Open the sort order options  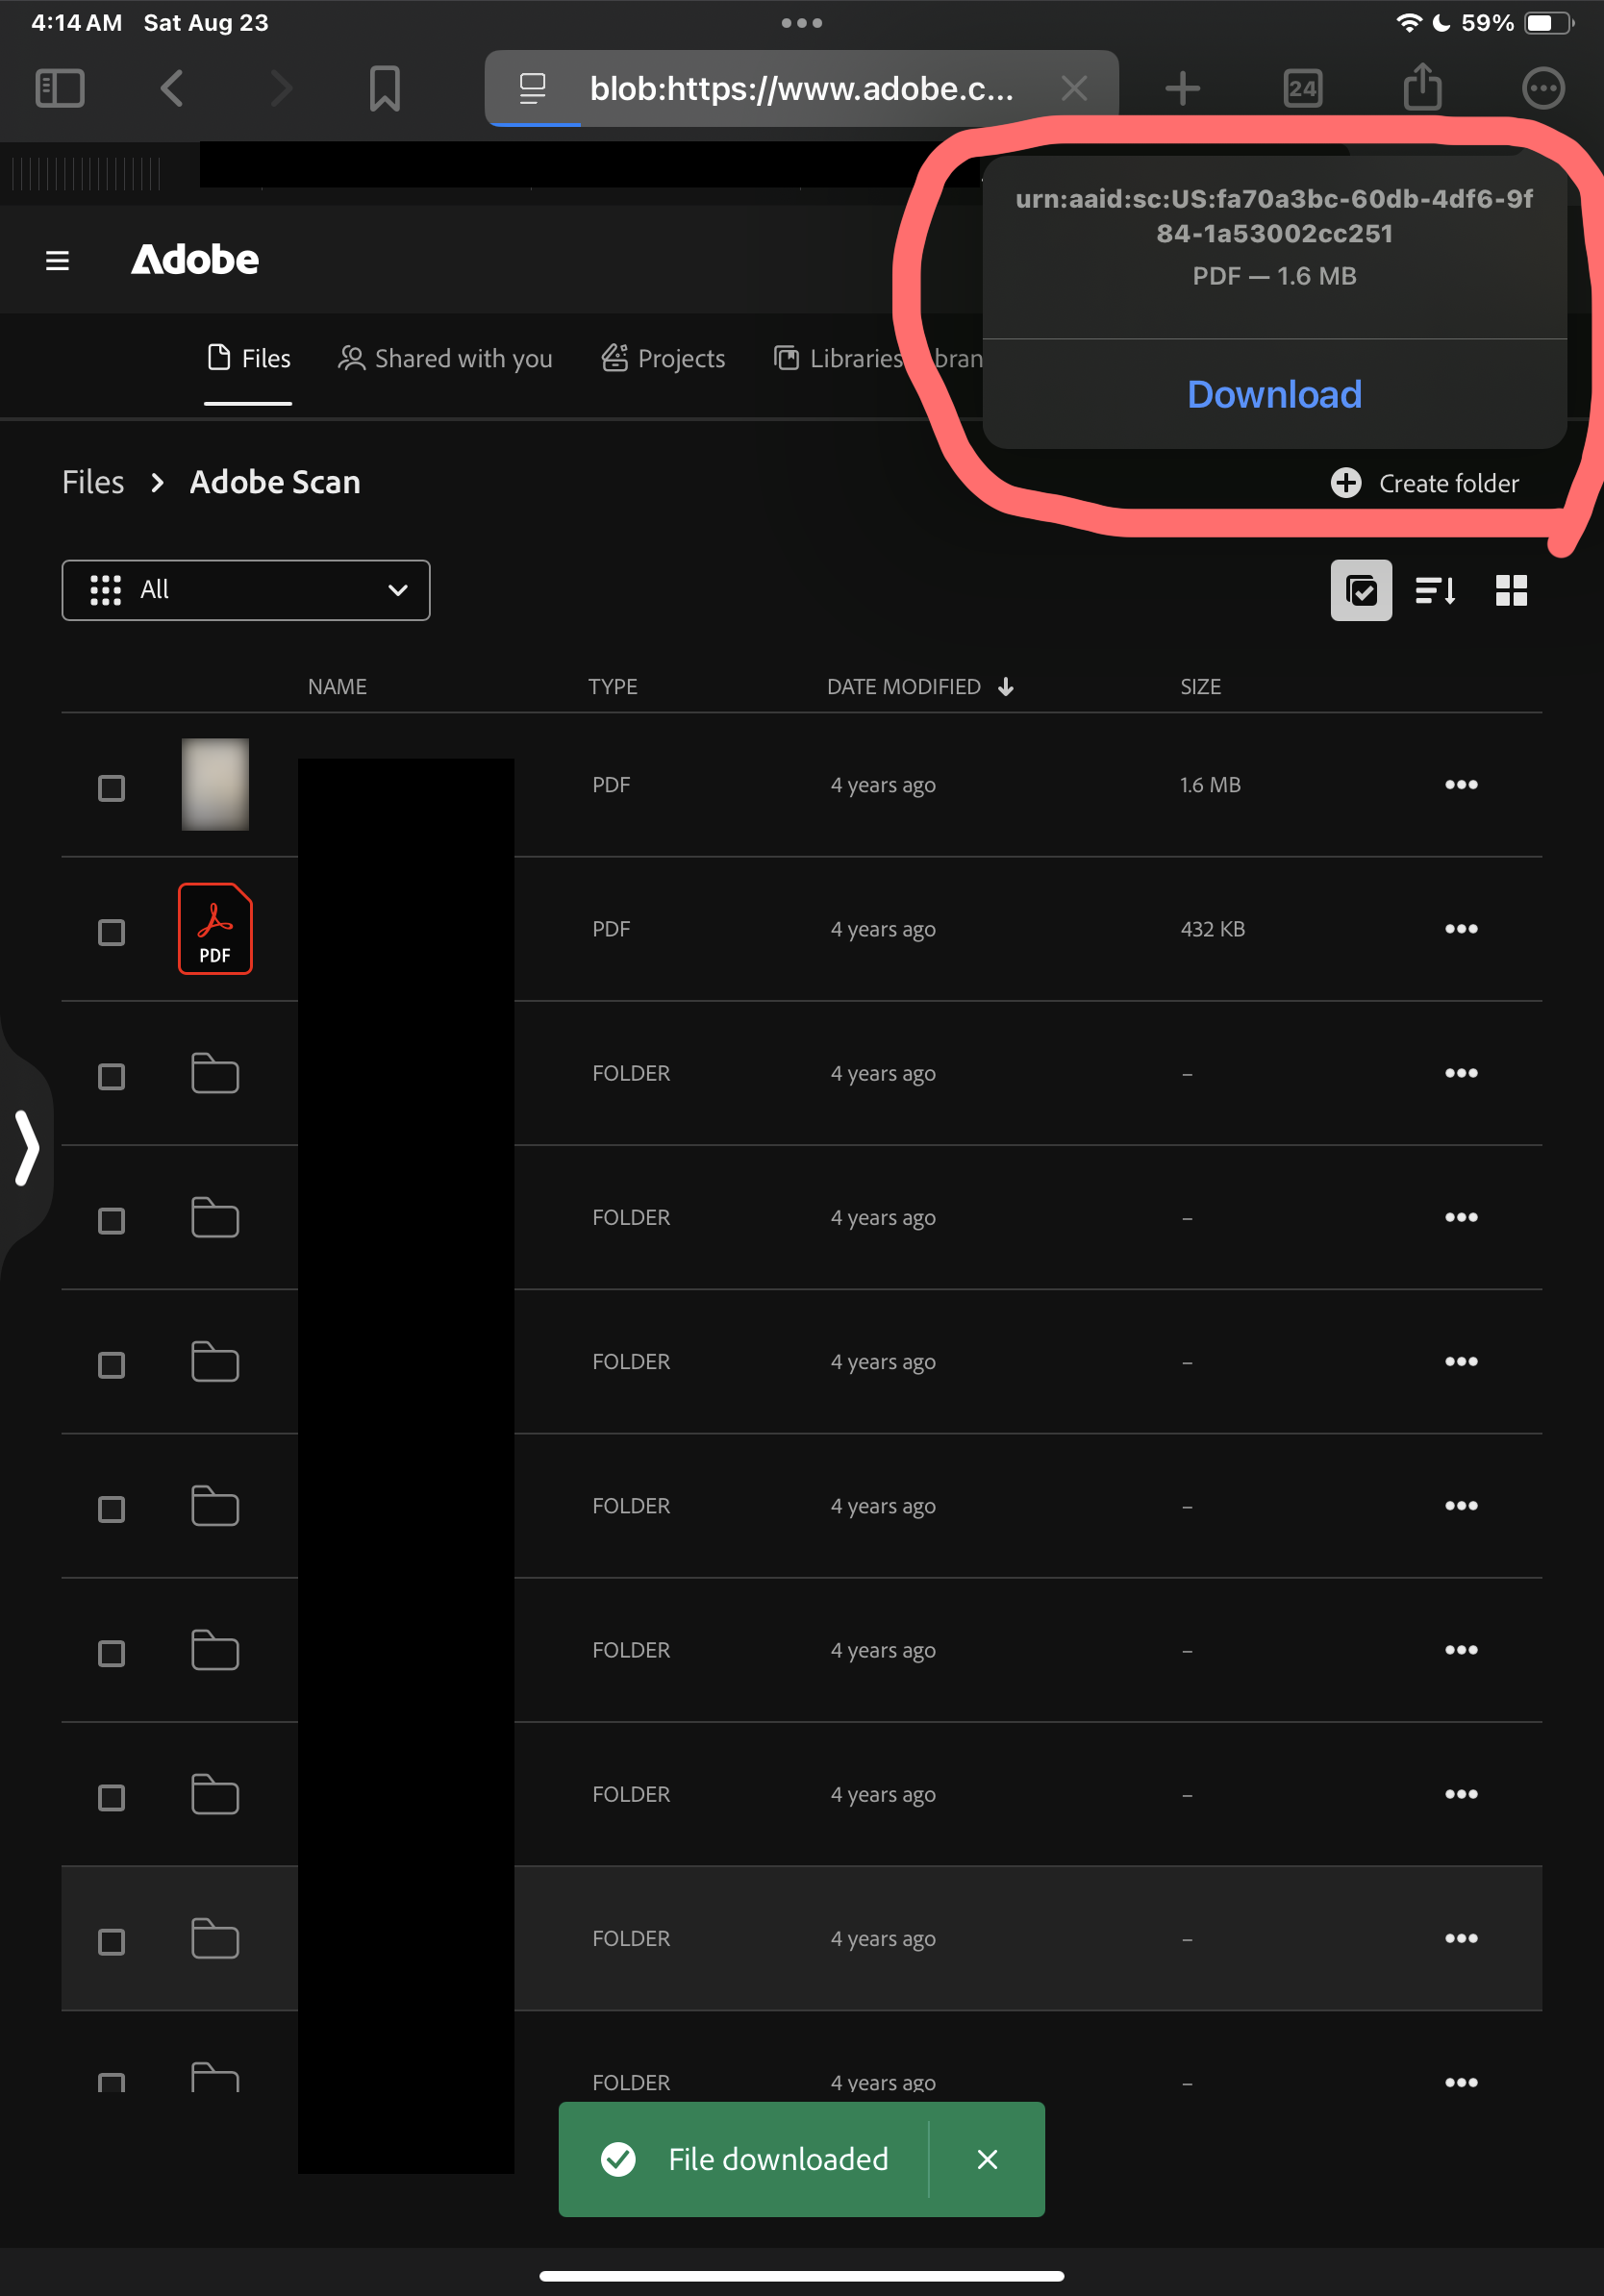click(x=1435, y=590)
